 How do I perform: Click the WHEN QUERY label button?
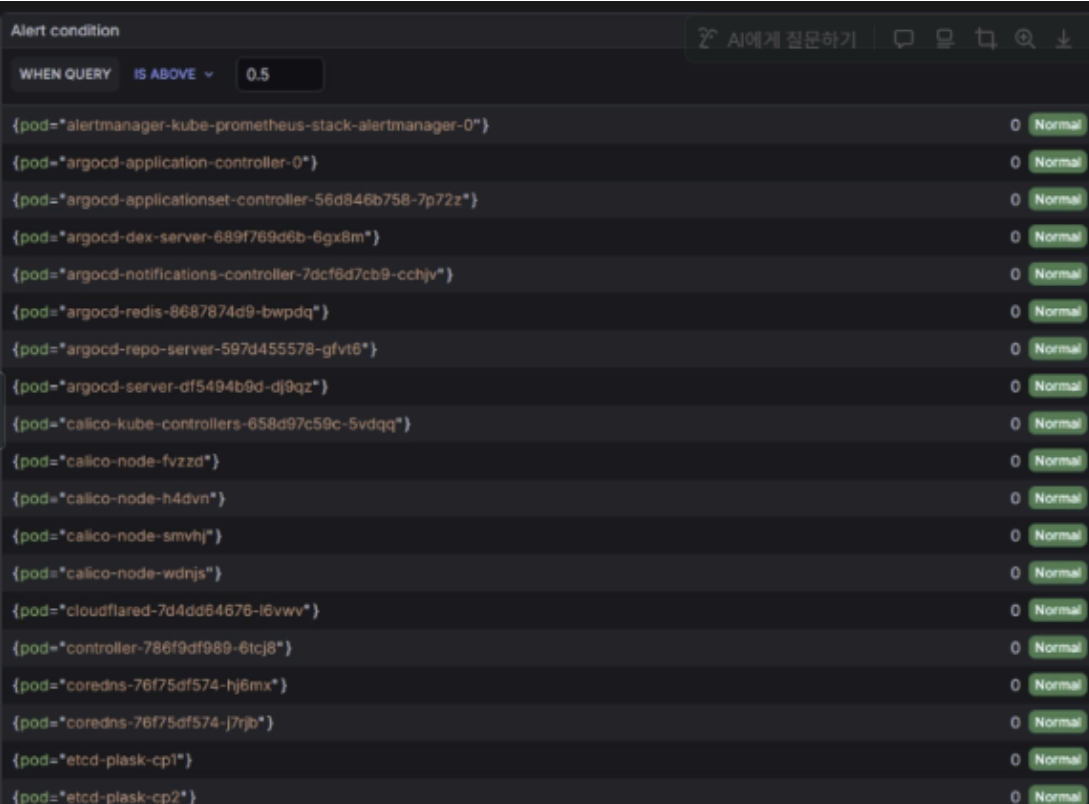click(x=66, y=74)
